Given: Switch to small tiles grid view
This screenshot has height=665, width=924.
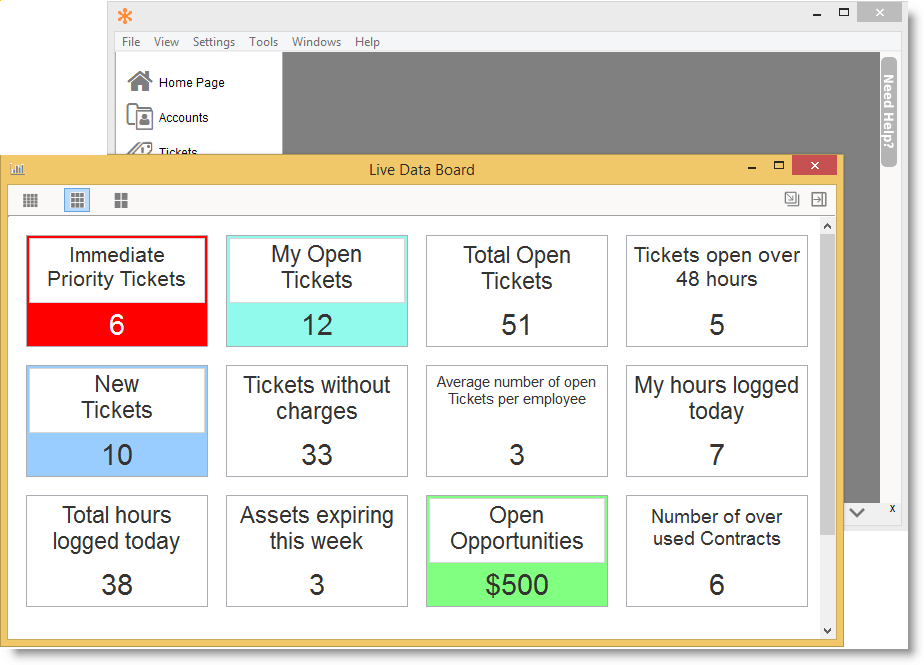Looking at the screenshot, I should point(31,201).
